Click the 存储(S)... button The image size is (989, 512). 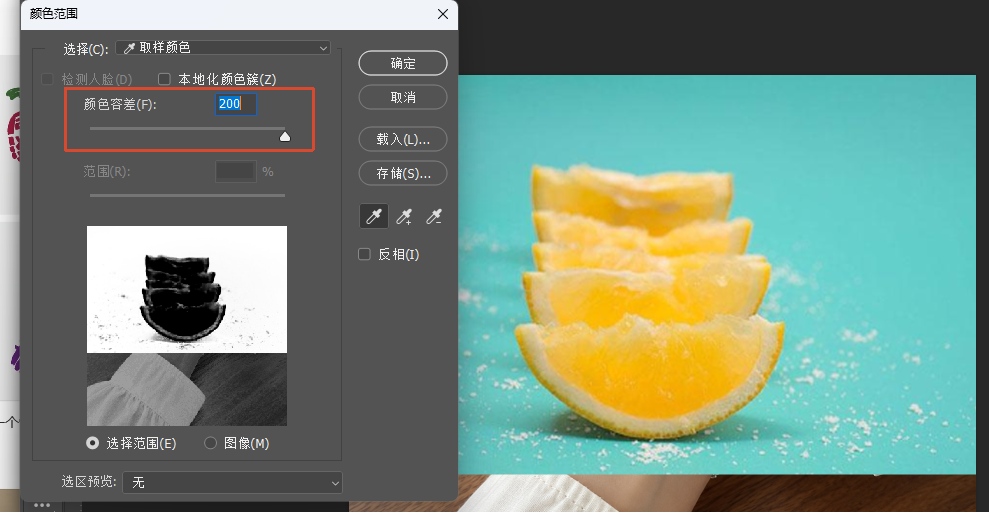(403, 173)
